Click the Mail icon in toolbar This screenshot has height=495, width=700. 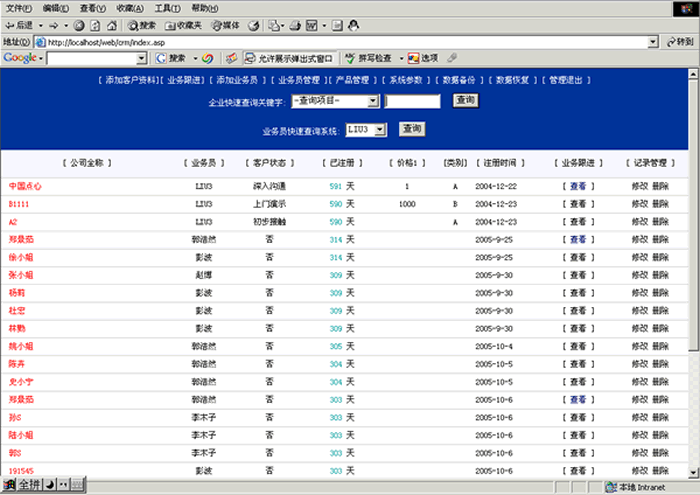[274, 25]
